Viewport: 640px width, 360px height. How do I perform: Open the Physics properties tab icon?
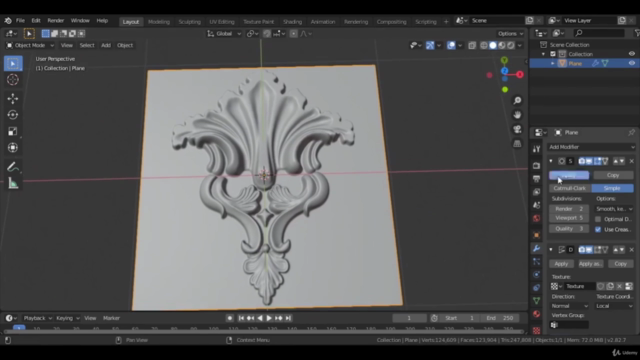coord(536,275)
